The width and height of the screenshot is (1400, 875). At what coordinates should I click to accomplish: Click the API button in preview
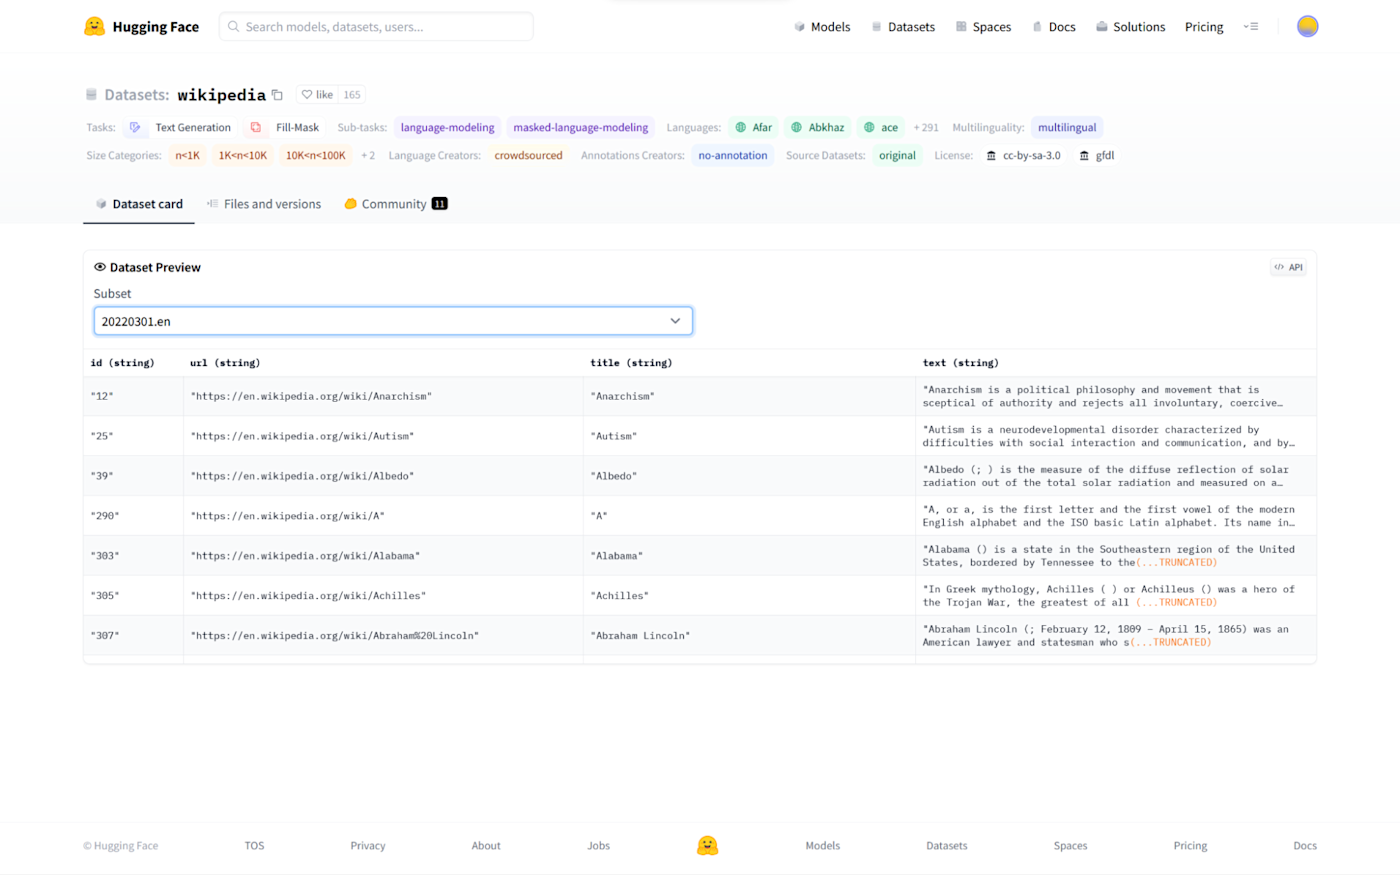[1288, 267]
